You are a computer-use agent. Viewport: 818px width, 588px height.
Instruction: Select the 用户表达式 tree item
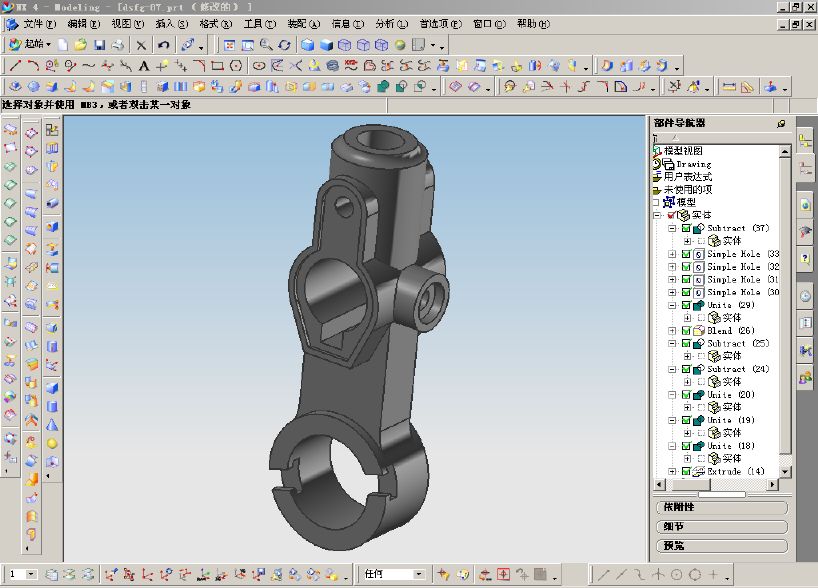click(688, 176)
